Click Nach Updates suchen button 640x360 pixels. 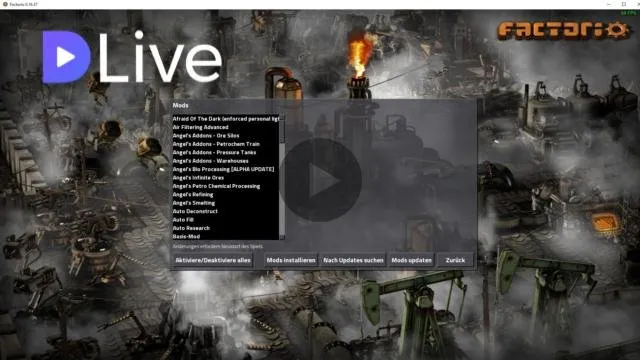[x=353, y=260]
